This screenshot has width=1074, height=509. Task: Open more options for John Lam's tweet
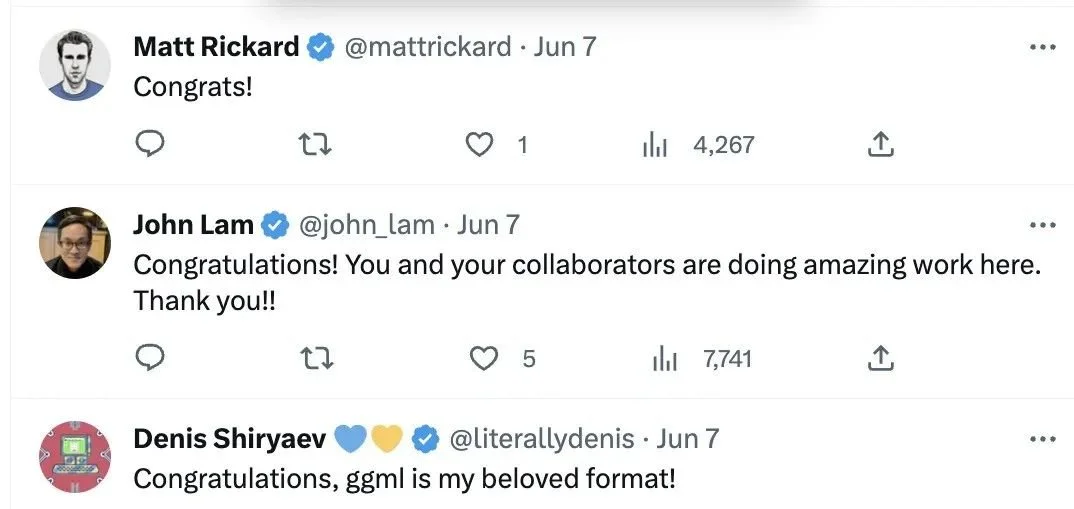(x=1043, y=225)
